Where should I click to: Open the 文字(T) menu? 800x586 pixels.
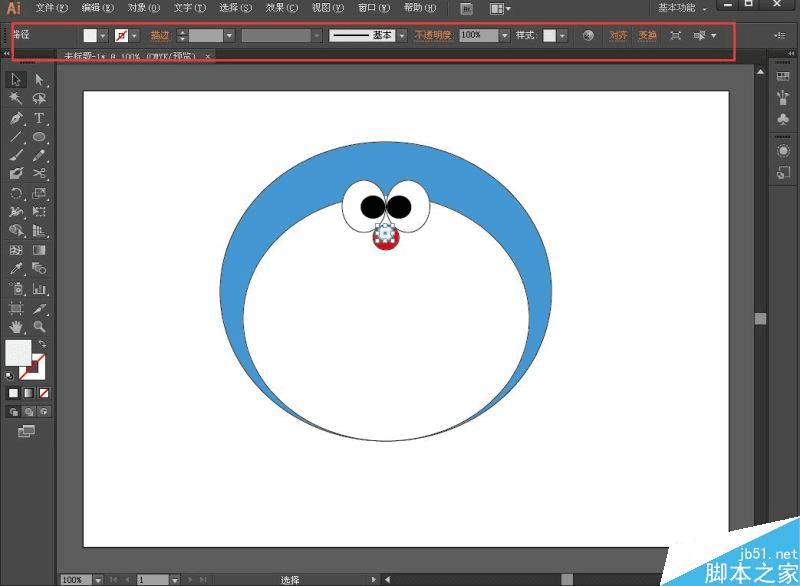(189, 8)
